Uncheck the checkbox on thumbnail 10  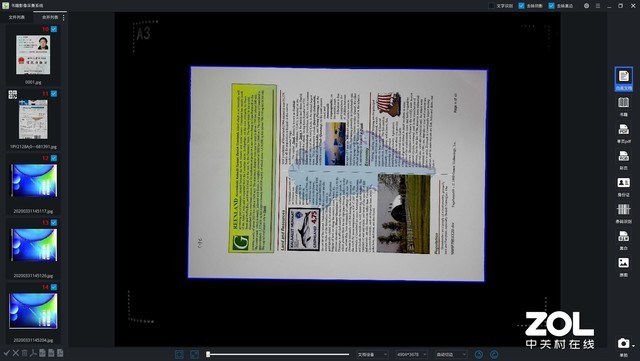pyautogui.click(x=54, y=29)
